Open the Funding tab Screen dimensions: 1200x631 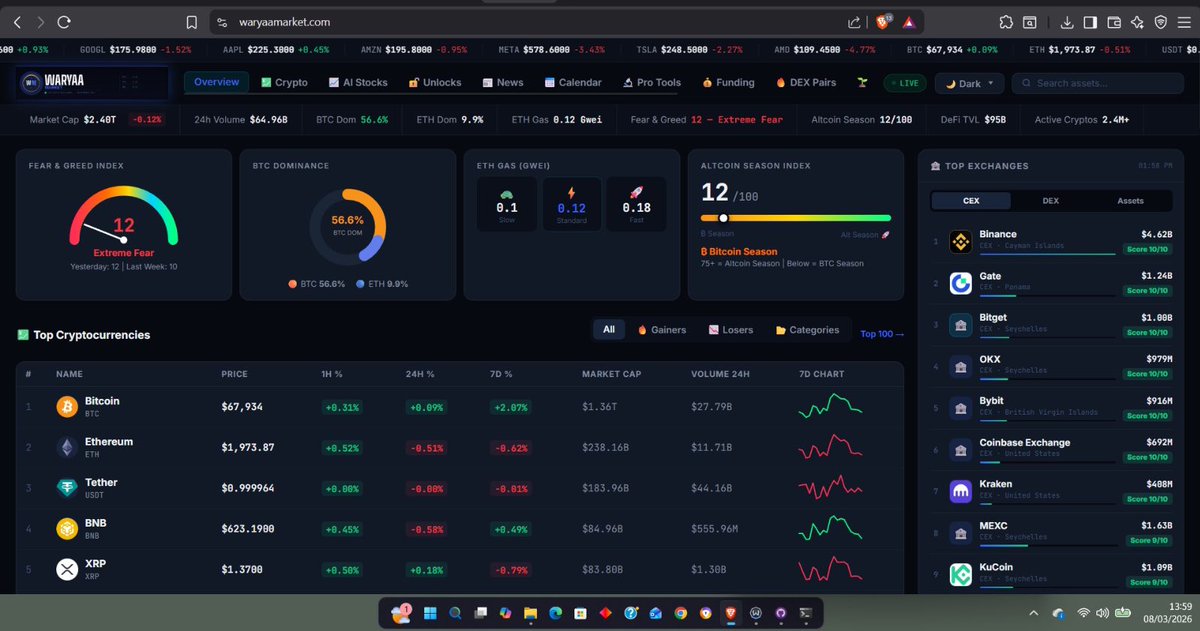tap(728, 83)
